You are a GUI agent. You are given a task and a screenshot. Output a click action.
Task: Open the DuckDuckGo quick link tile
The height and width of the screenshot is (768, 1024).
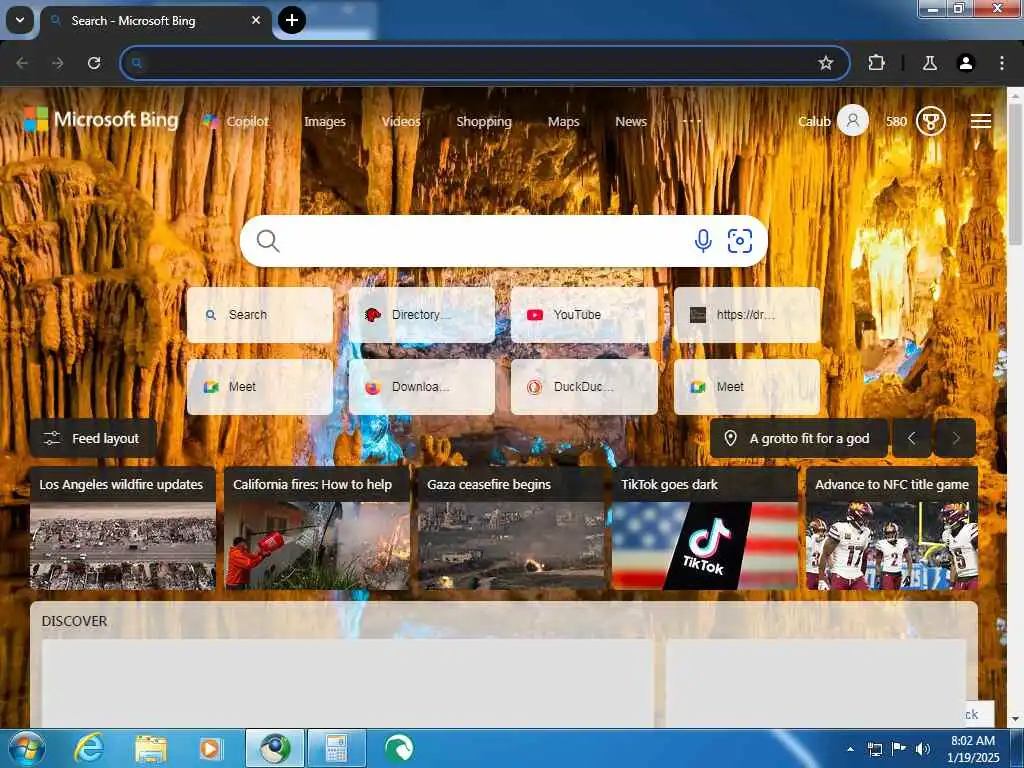584,387
